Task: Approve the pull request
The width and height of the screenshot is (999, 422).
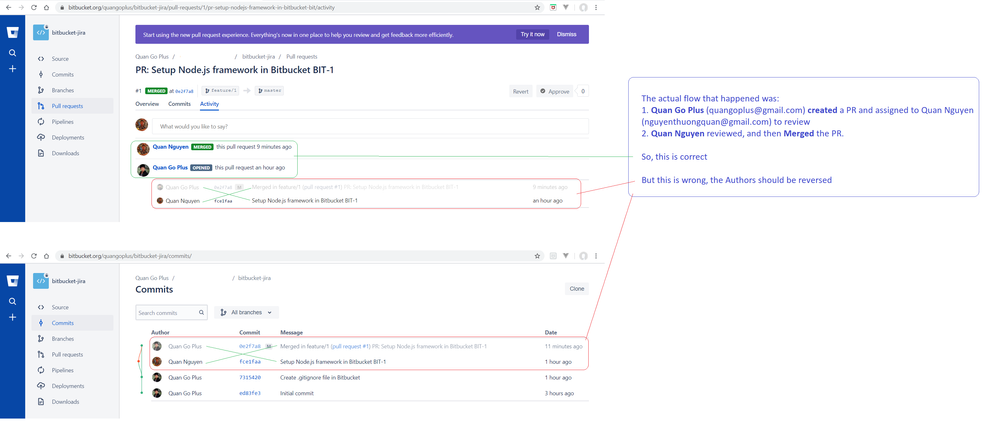Action: 554,91
